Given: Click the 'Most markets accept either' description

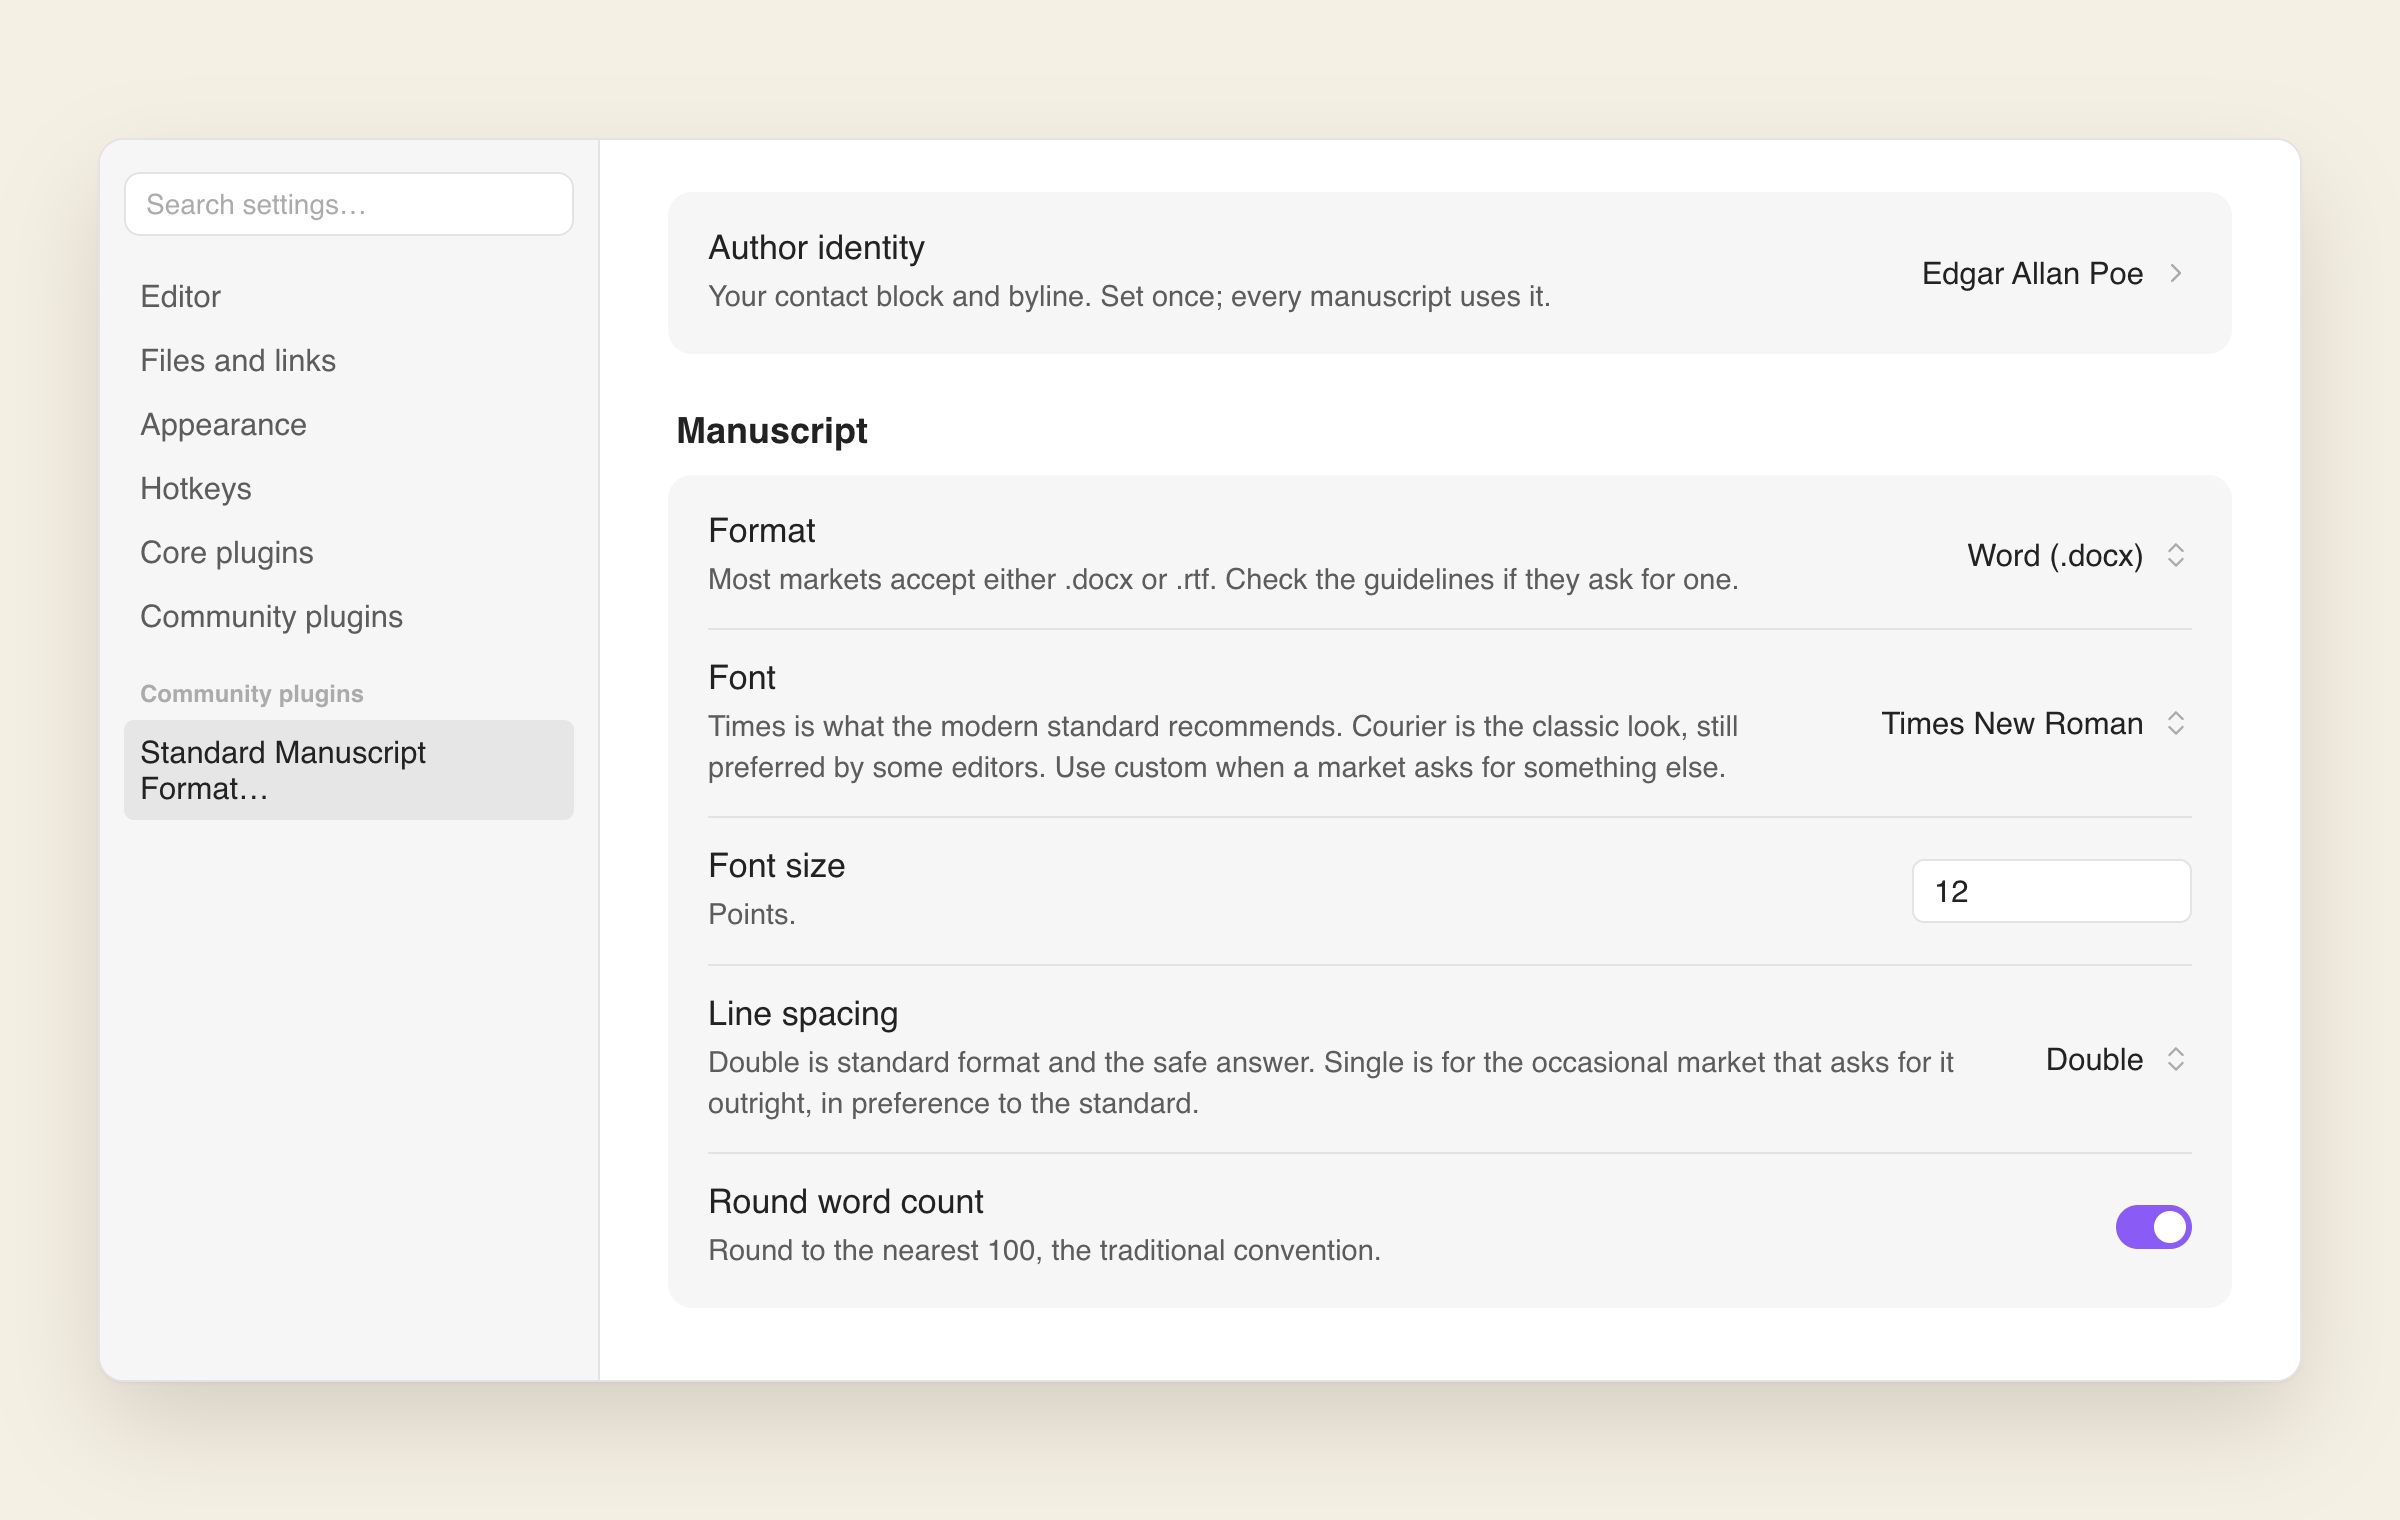Looking at the screenshot, I should point(1223,579).
